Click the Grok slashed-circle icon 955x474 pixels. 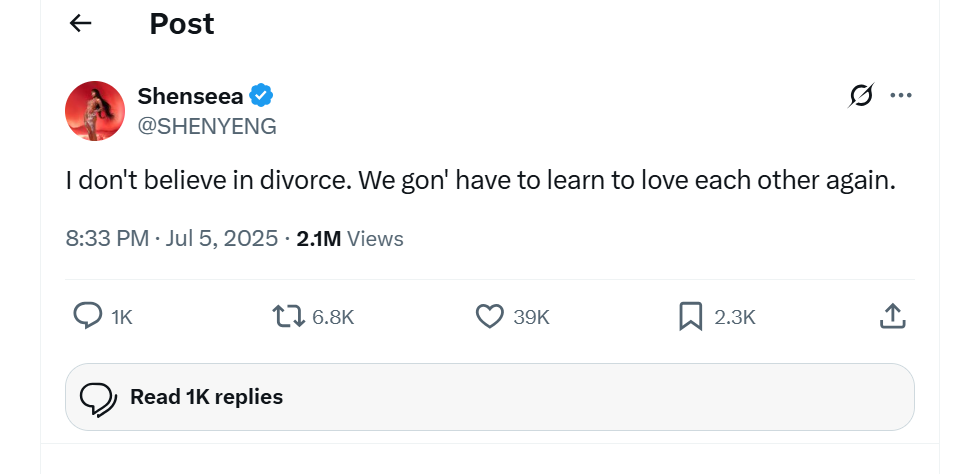coord(861,95)
